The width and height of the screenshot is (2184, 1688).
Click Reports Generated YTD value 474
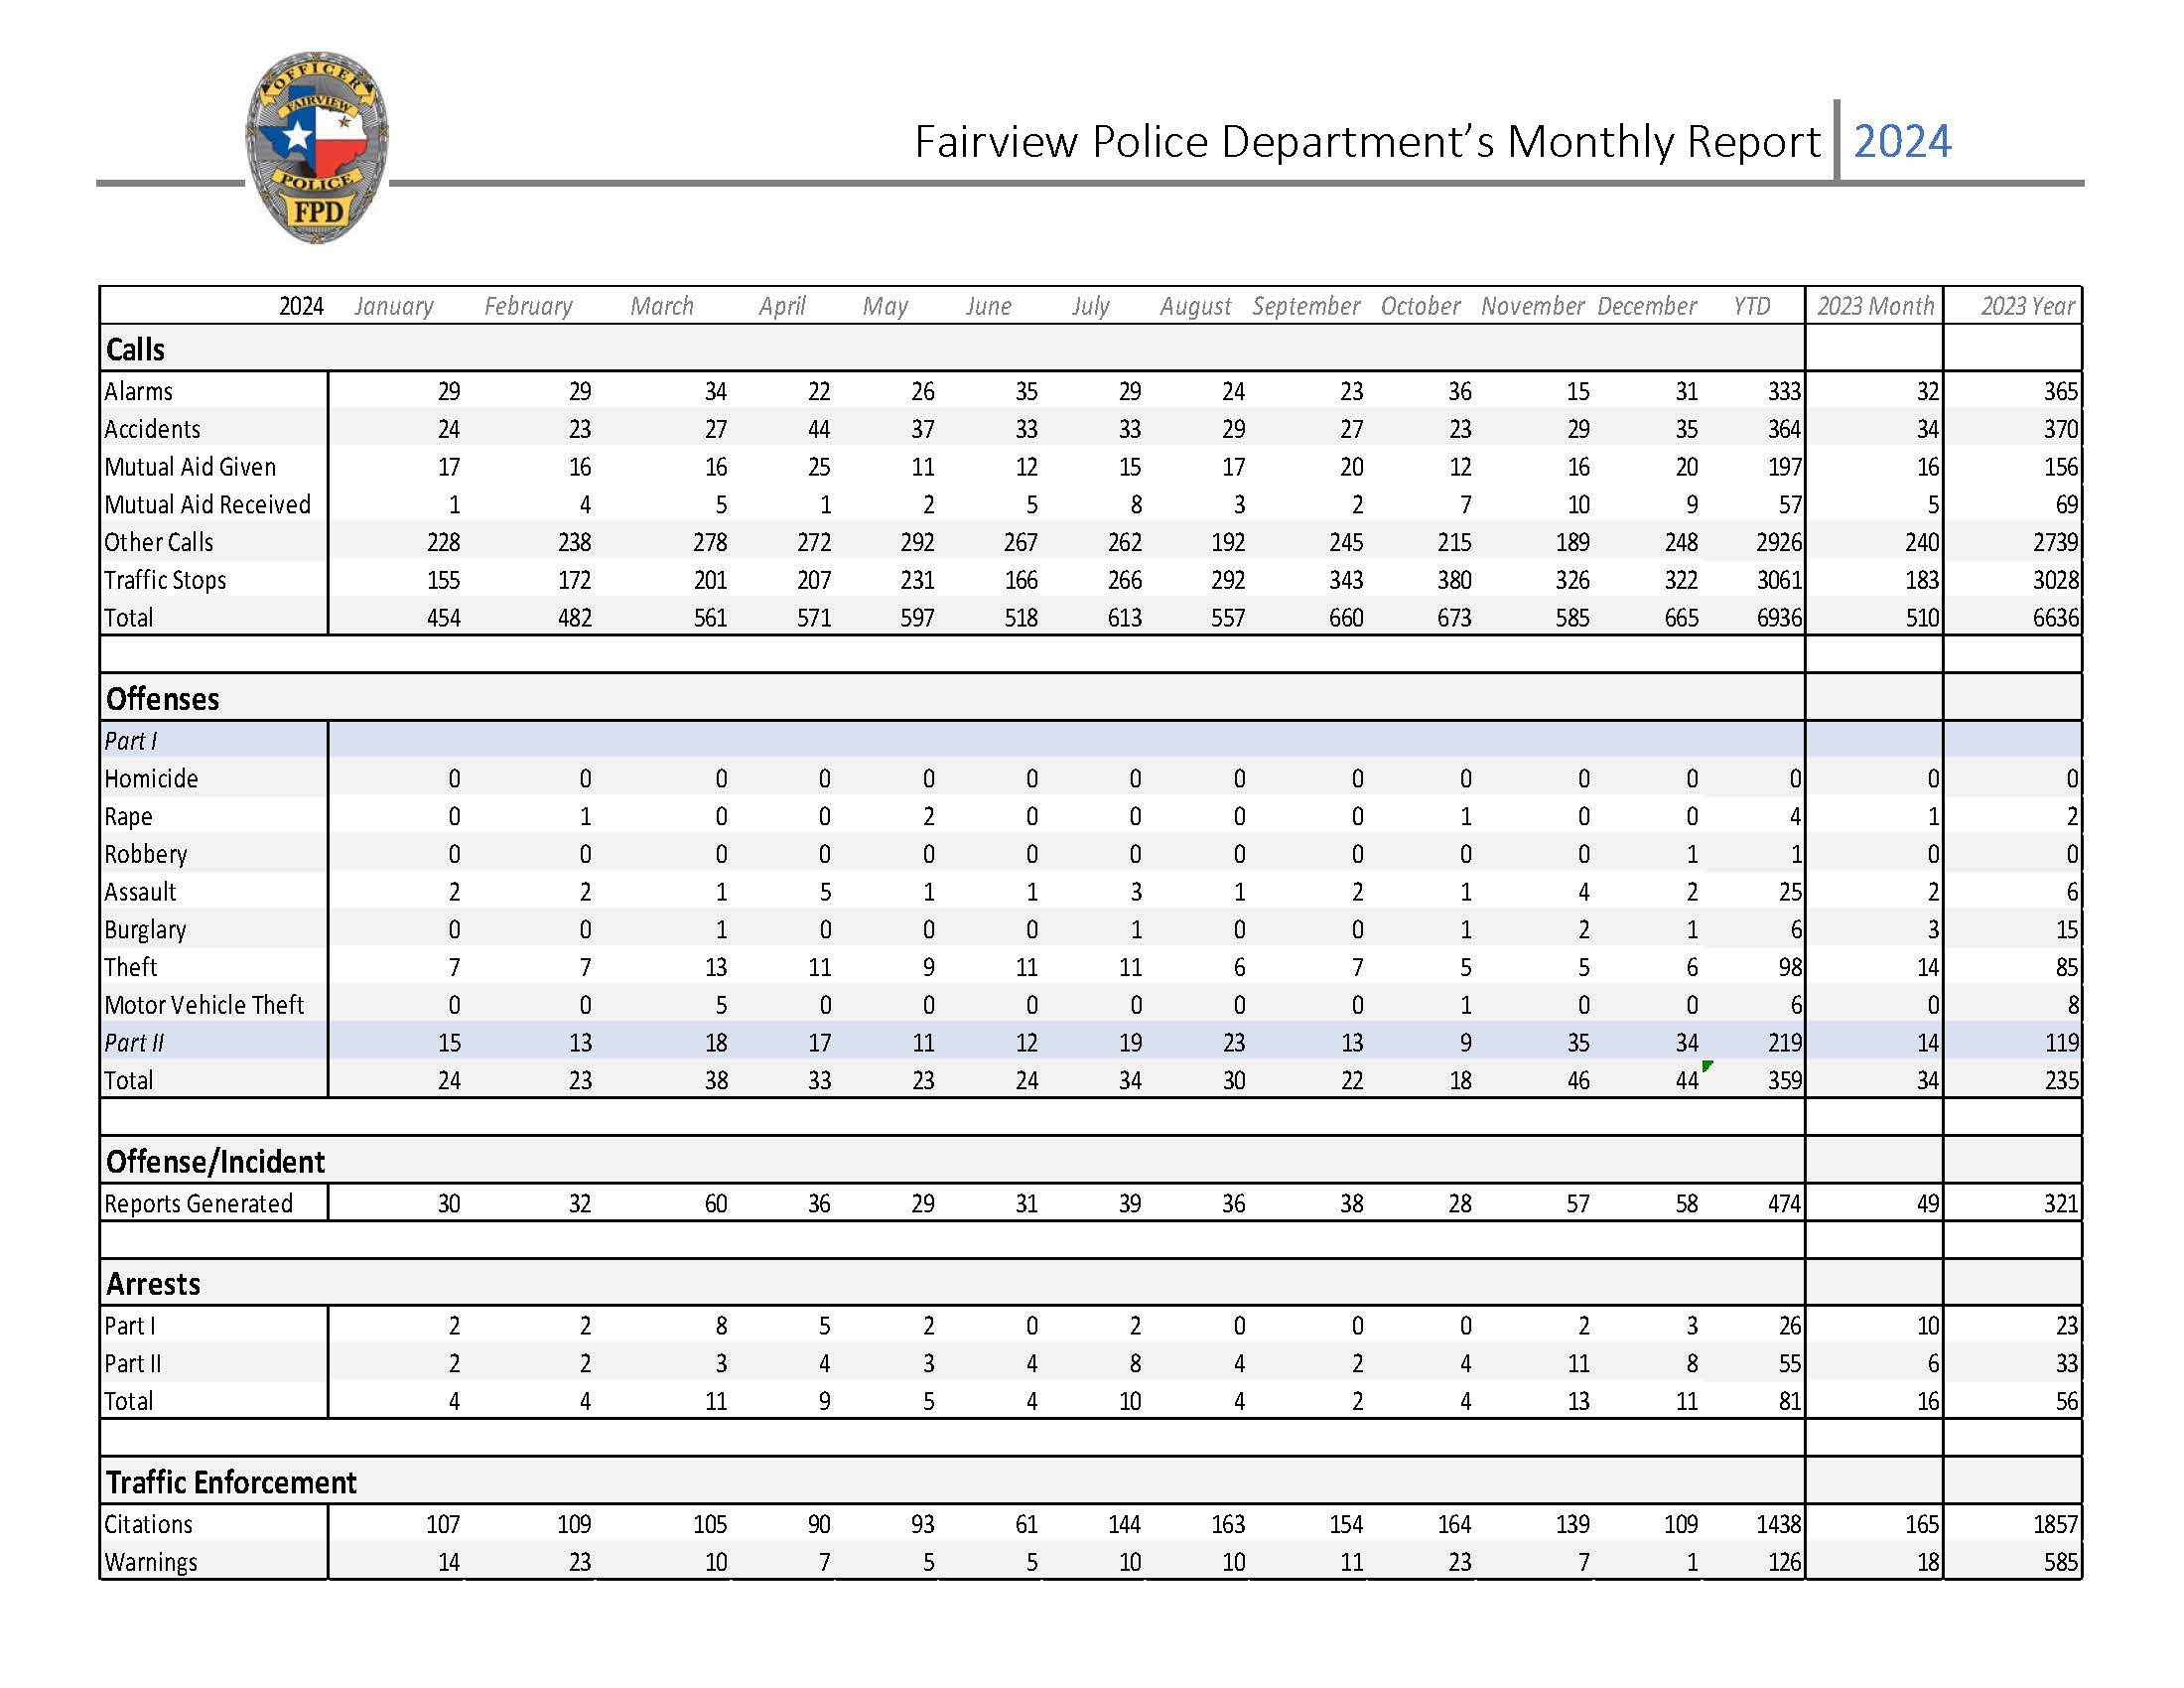1784,1204
